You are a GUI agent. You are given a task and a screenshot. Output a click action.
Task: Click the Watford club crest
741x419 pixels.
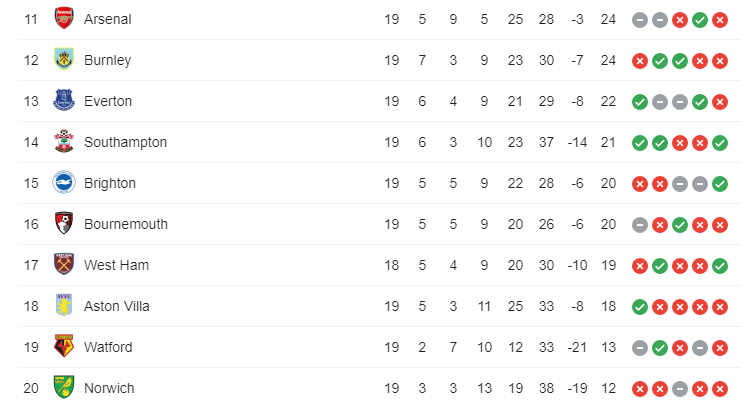click(64, 347)
